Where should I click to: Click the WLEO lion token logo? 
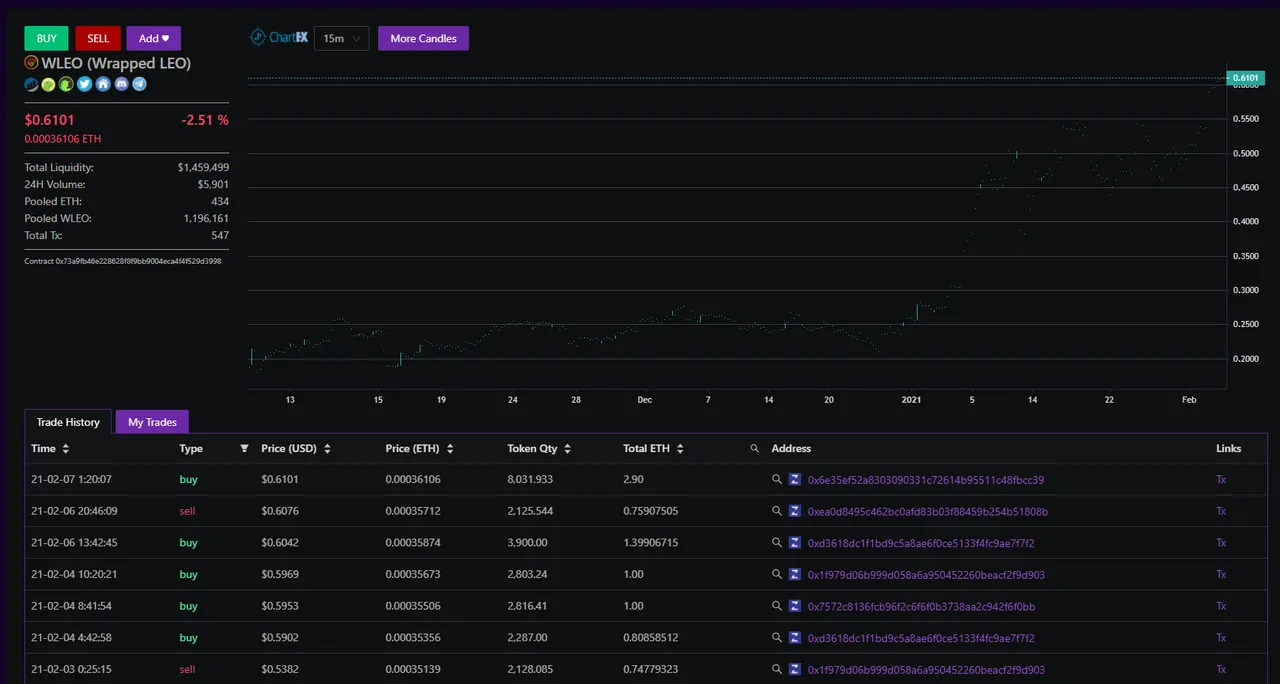point(31,63)
